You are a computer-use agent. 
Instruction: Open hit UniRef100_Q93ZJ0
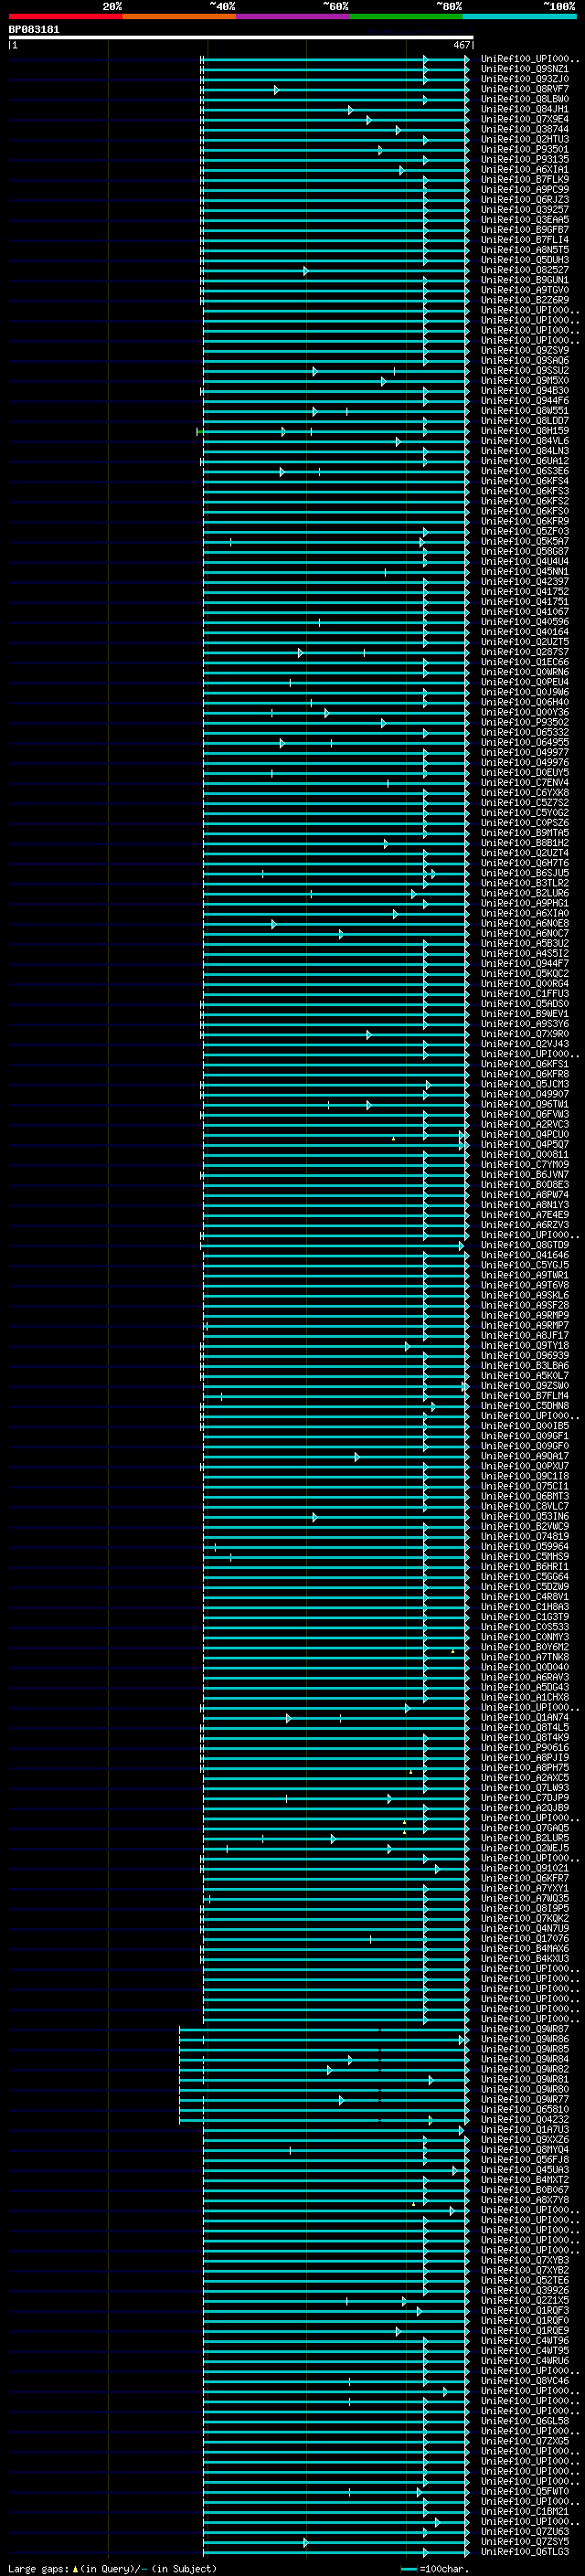pos(525,79)
